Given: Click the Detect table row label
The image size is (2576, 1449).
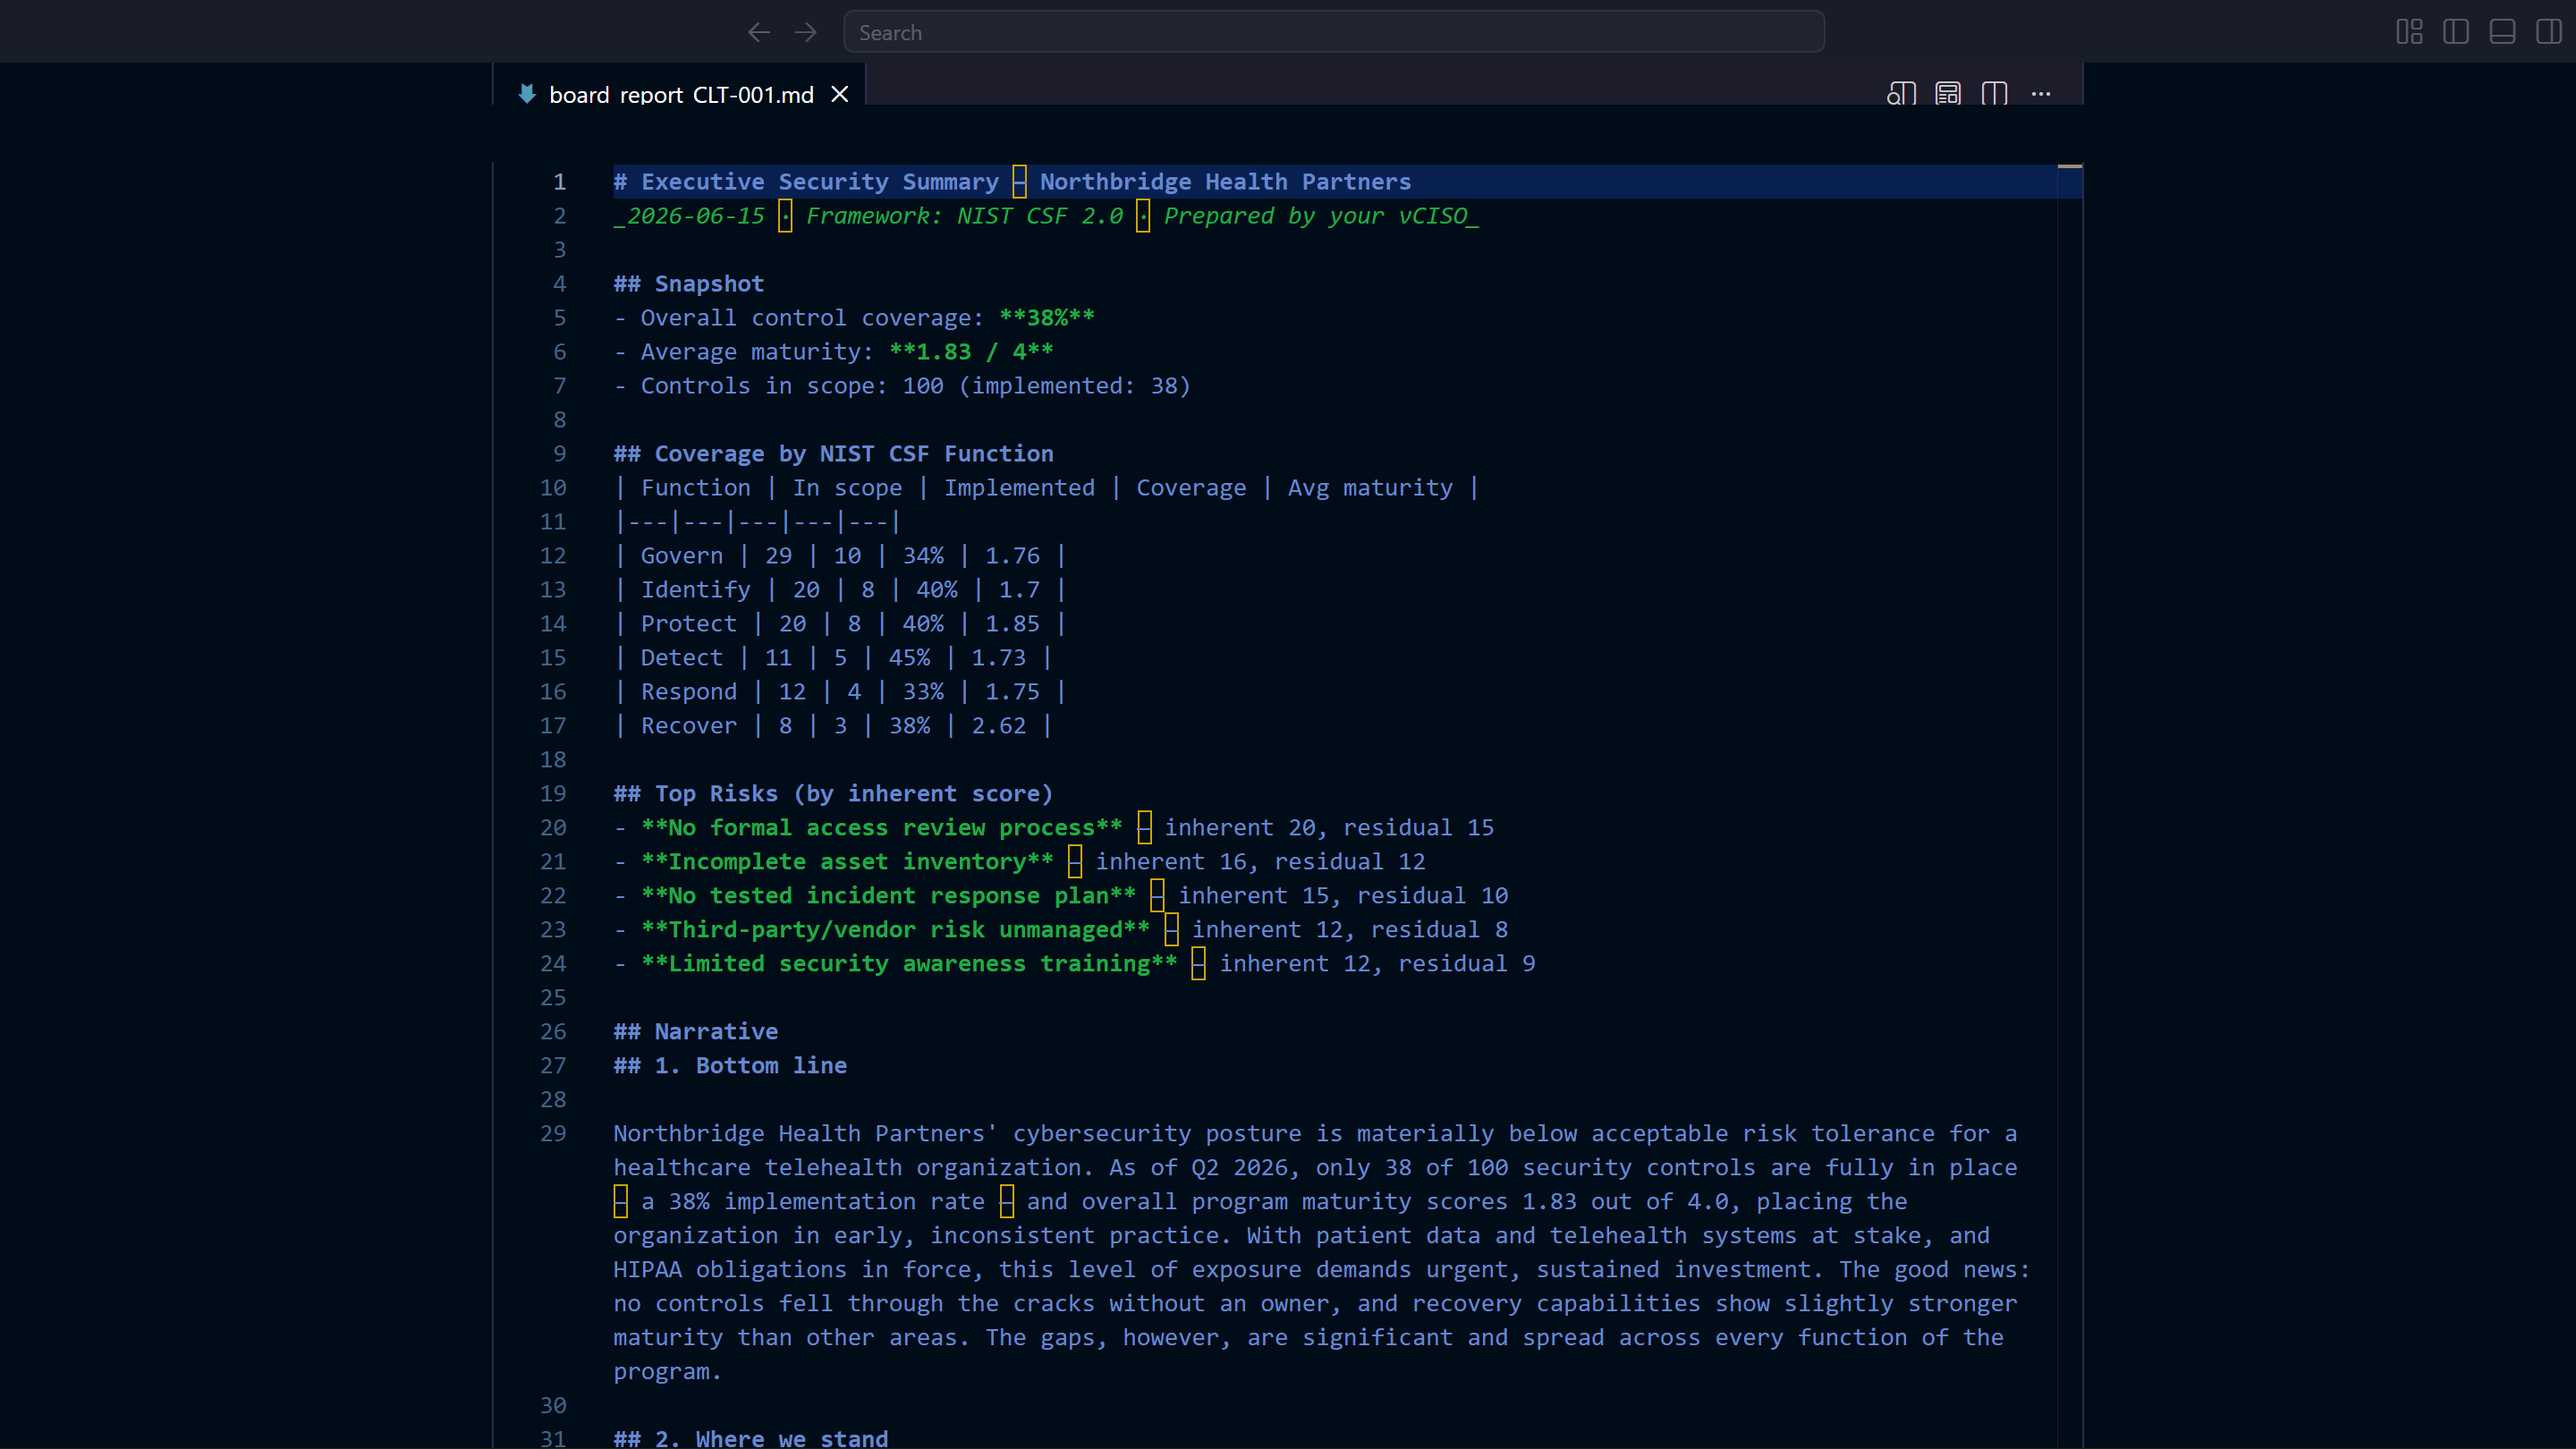Looking at the screenshot, I should coord(682,658).
